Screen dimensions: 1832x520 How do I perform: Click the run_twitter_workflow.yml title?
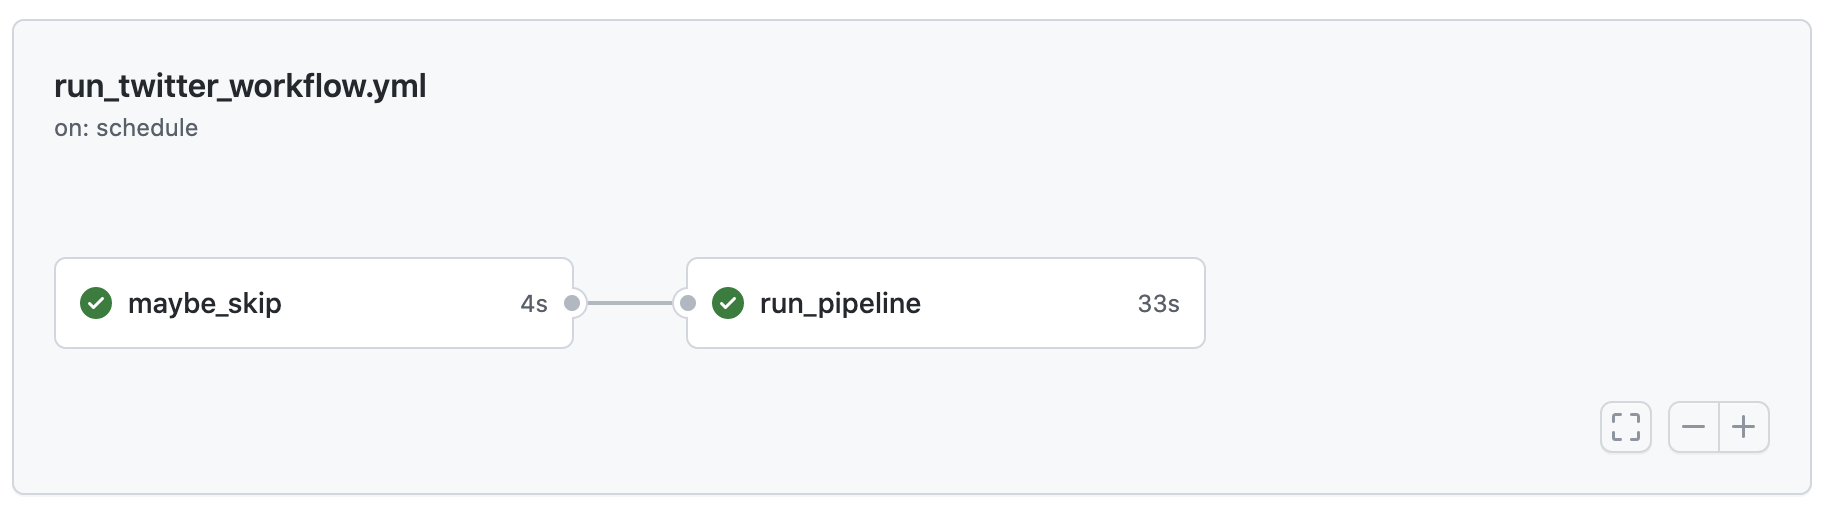(x=240, y=86)
